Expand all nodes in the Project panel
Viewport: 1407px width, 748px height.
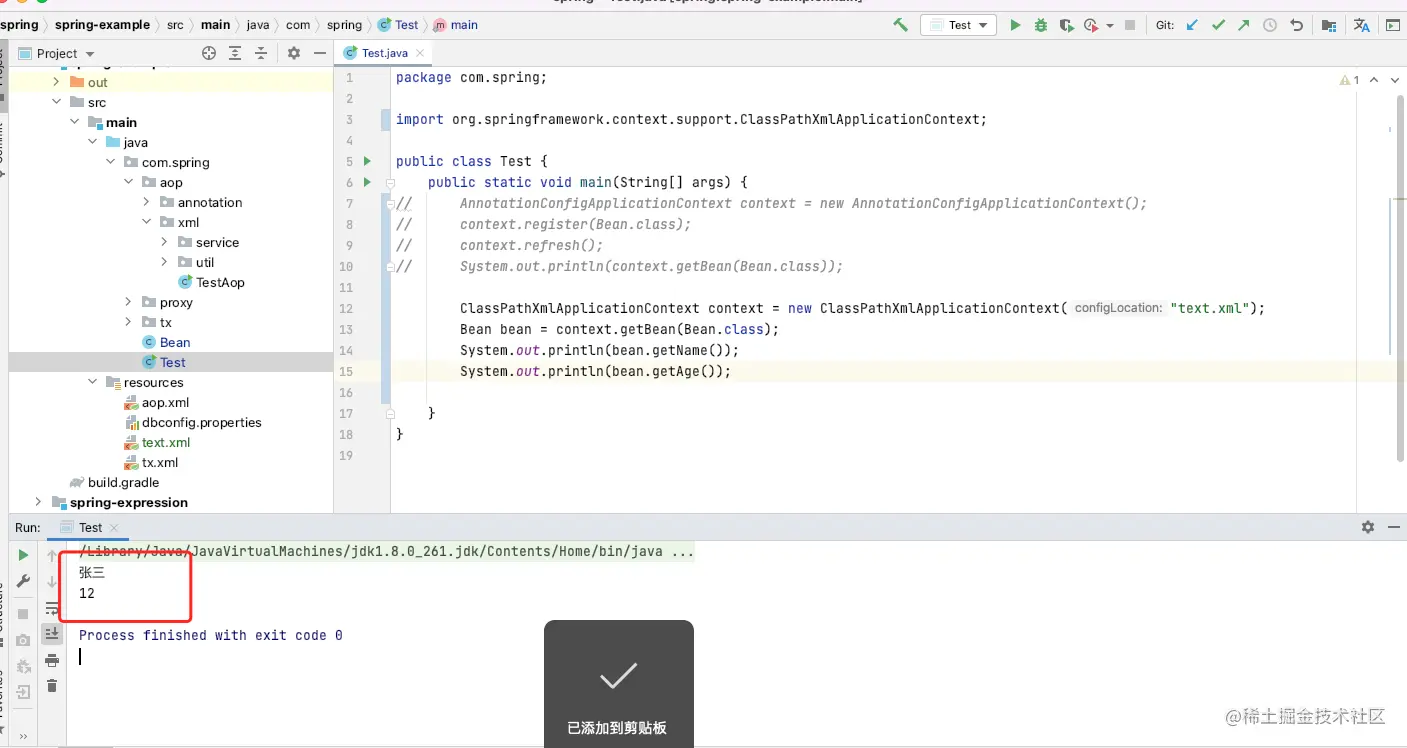pyautogui.click(x=235, y=53)
